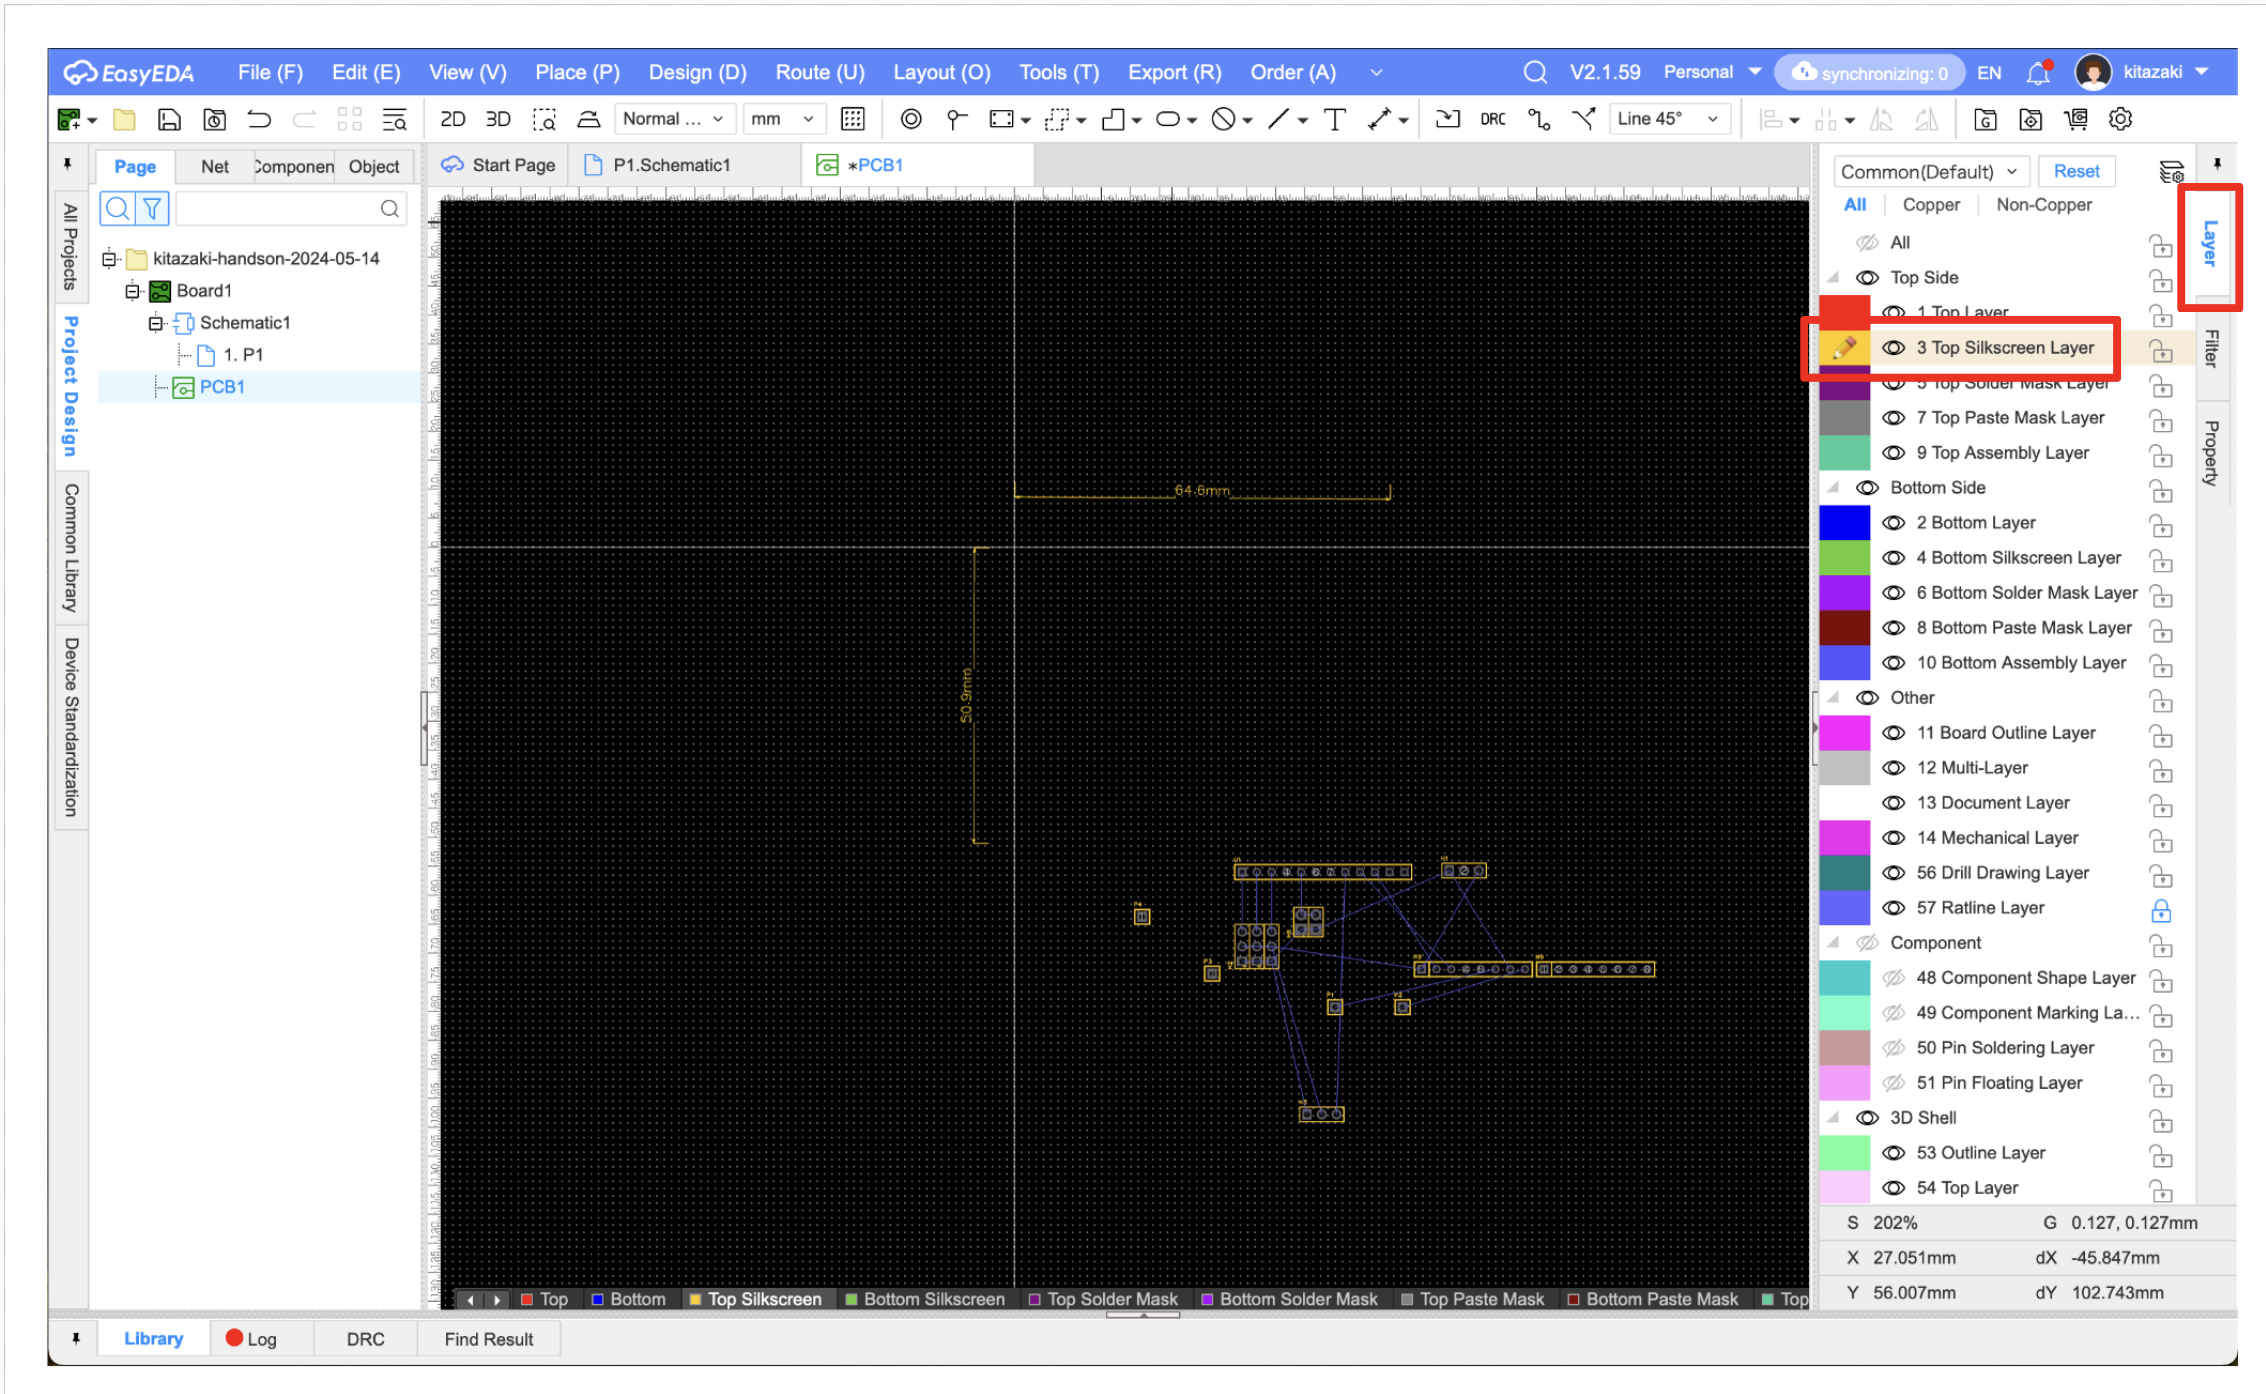Select the Text placement tool

pos(1334,120)
